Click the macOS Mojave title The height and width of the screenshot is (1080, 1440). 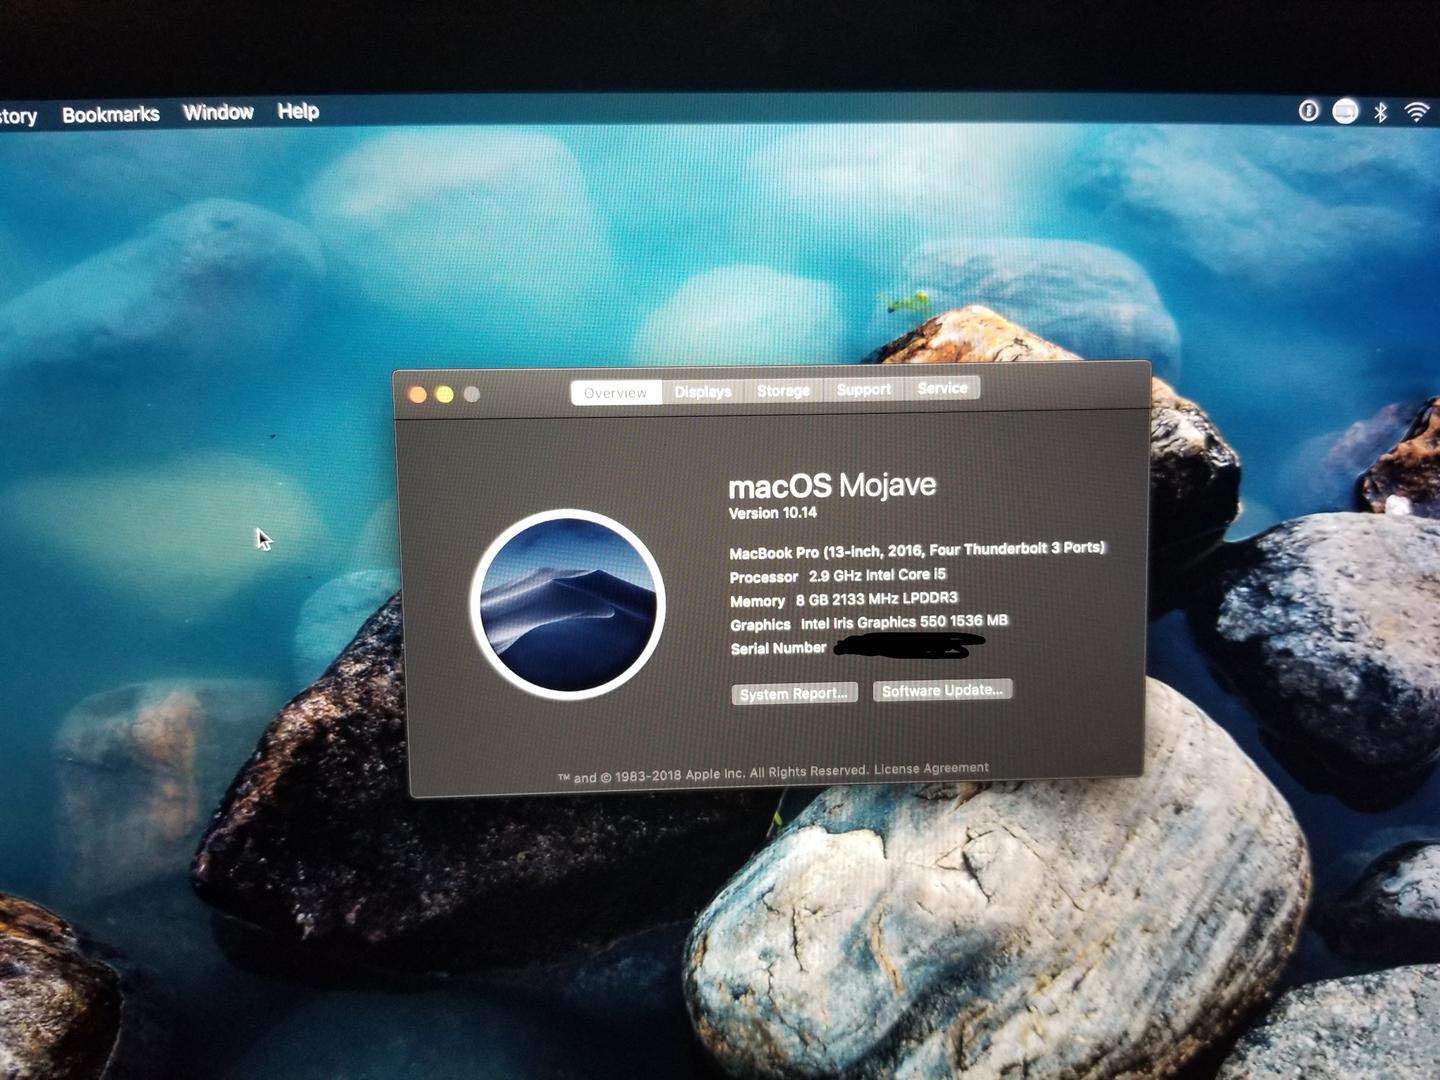click(832, 486)
